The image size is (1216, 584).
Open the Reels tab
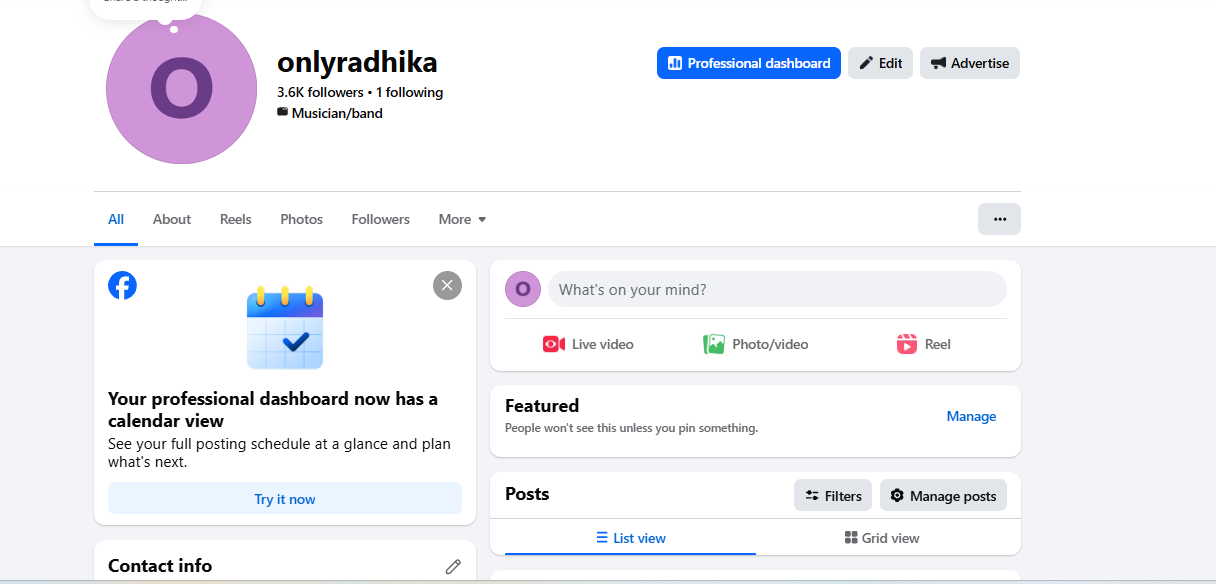click(x=236, y=219)
